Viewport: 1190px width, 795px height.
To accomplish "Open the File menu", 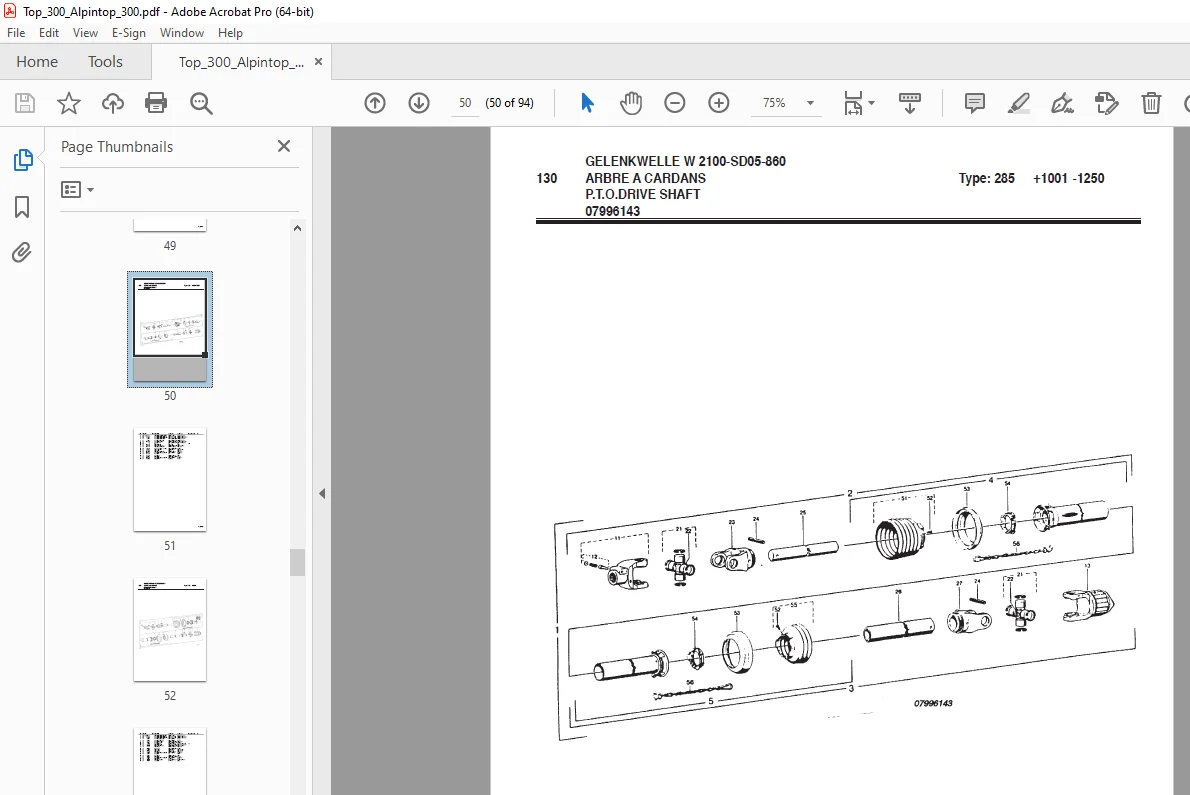I will coord(16,33).
